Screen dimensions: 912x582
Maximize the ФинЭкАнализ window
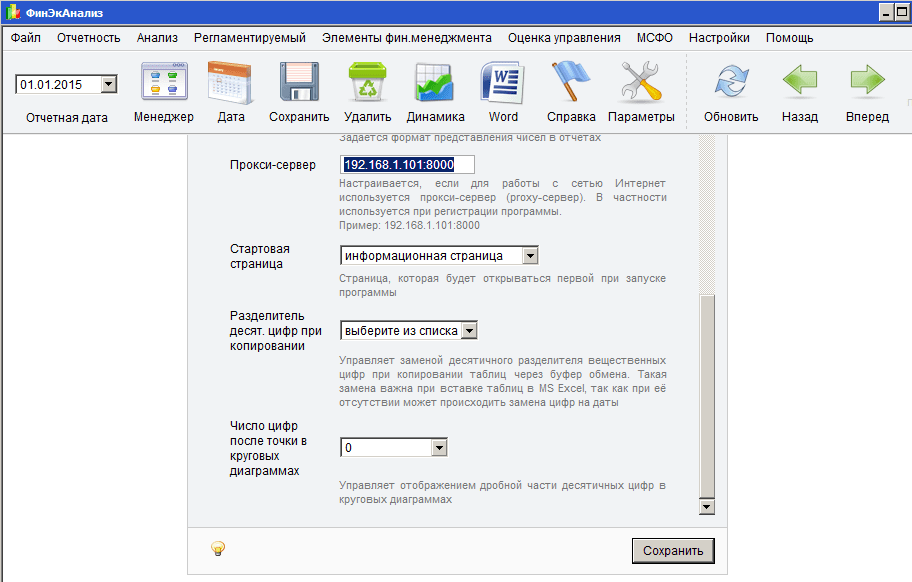903,12
